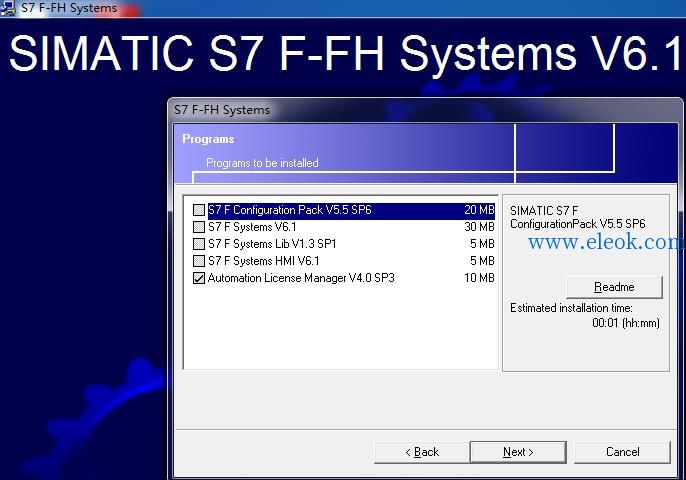
Task: Uncheck Automation License Manager V4.0 SP3 checkbox
Action: (x=199, y=278)
